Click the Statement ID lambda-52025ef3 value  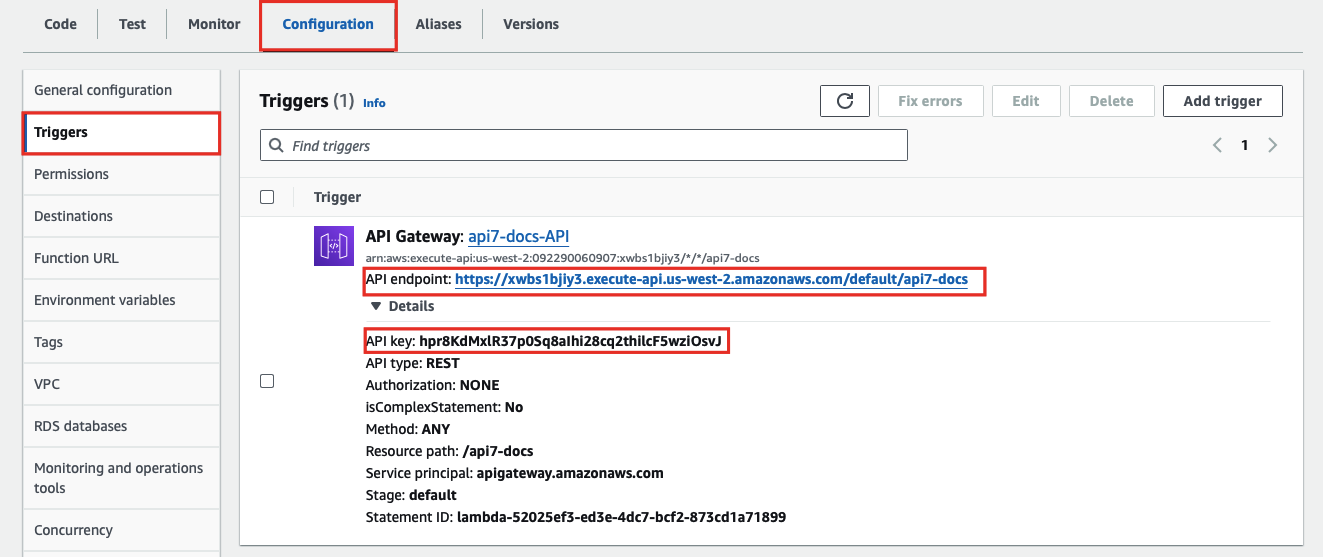click(621, 518)
